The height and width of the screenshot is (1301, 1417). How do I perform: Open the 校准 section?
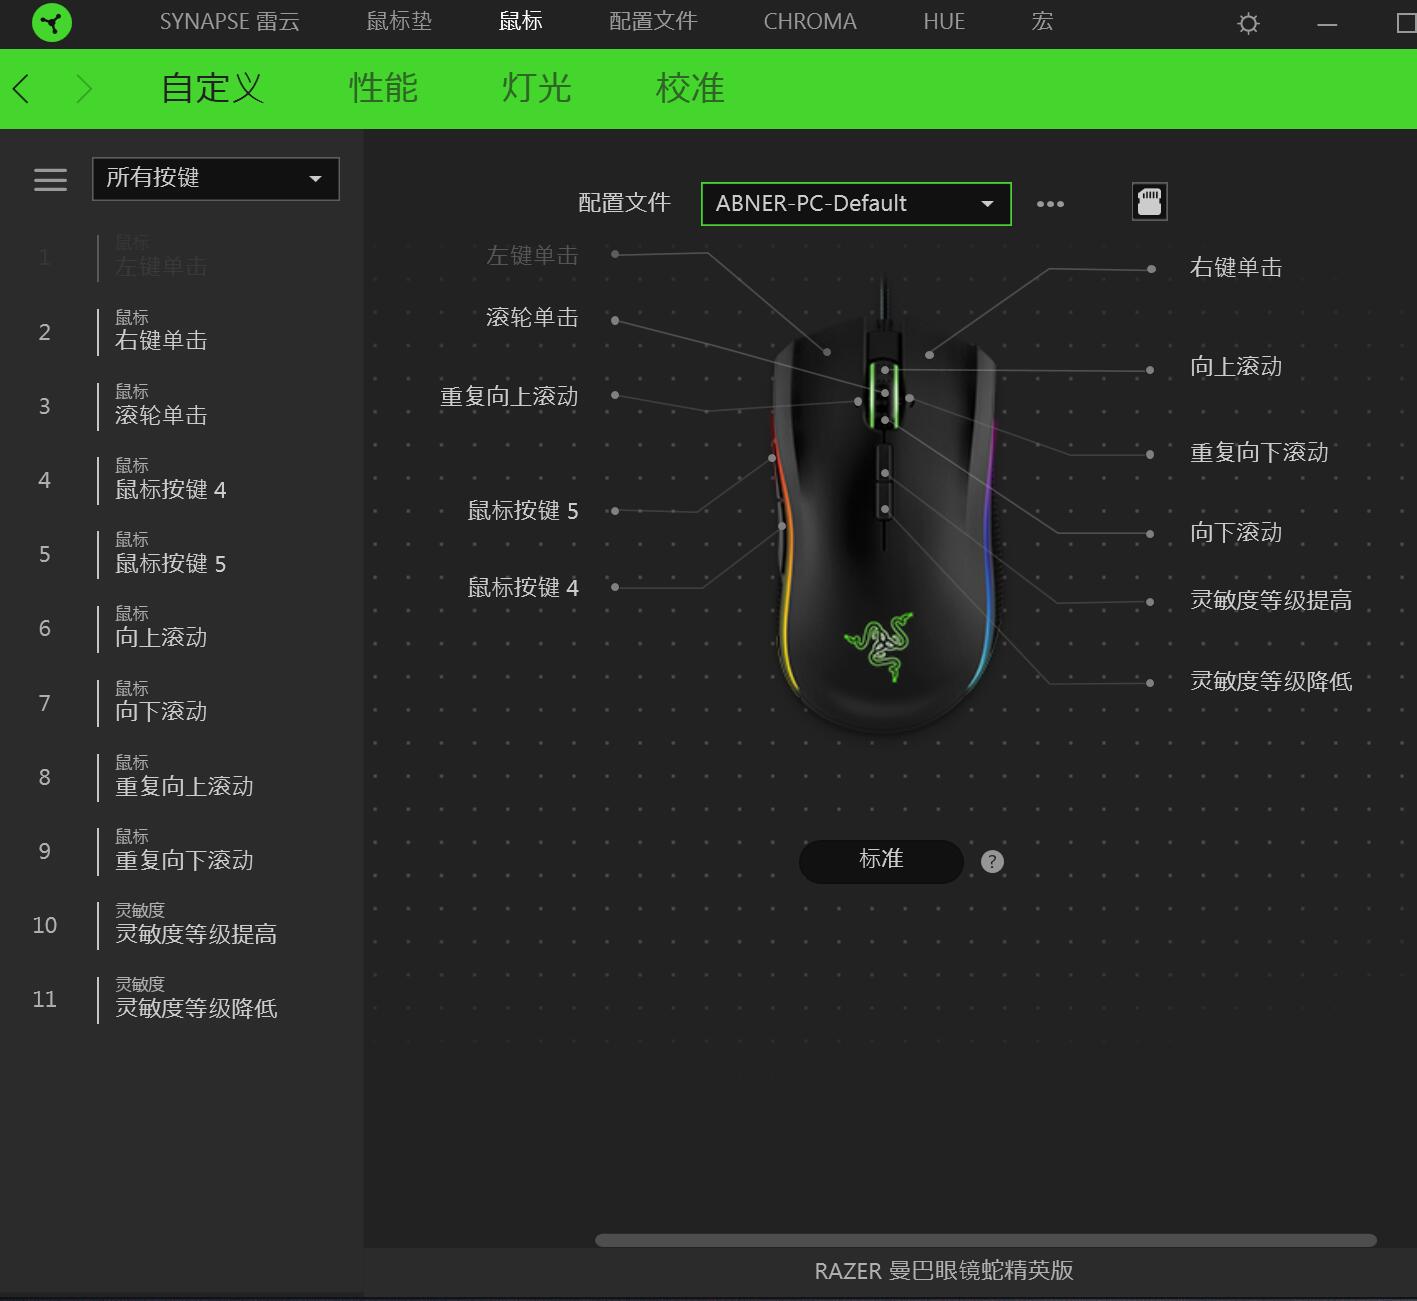[689, 89]
